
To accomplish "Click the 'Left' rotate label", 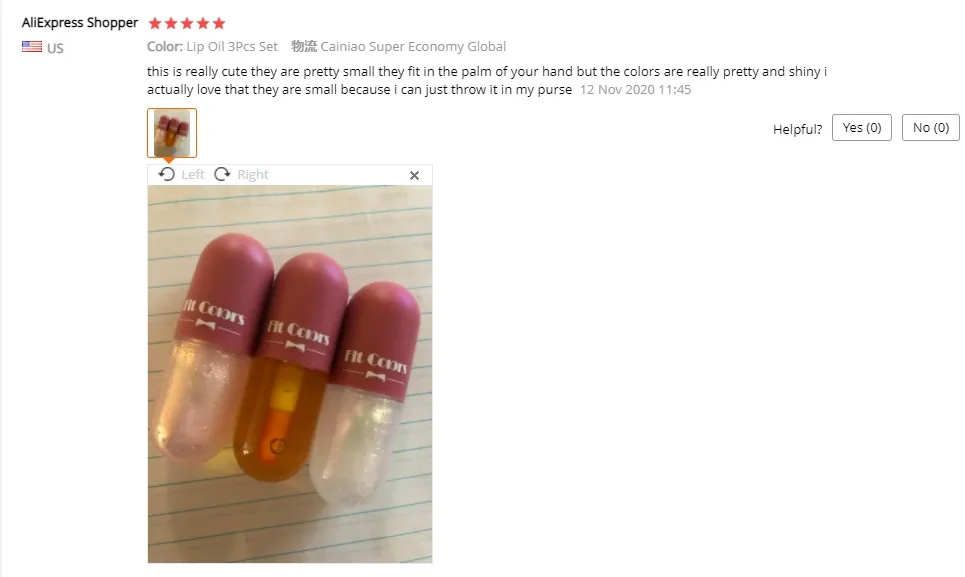I will tap(193, 175).
